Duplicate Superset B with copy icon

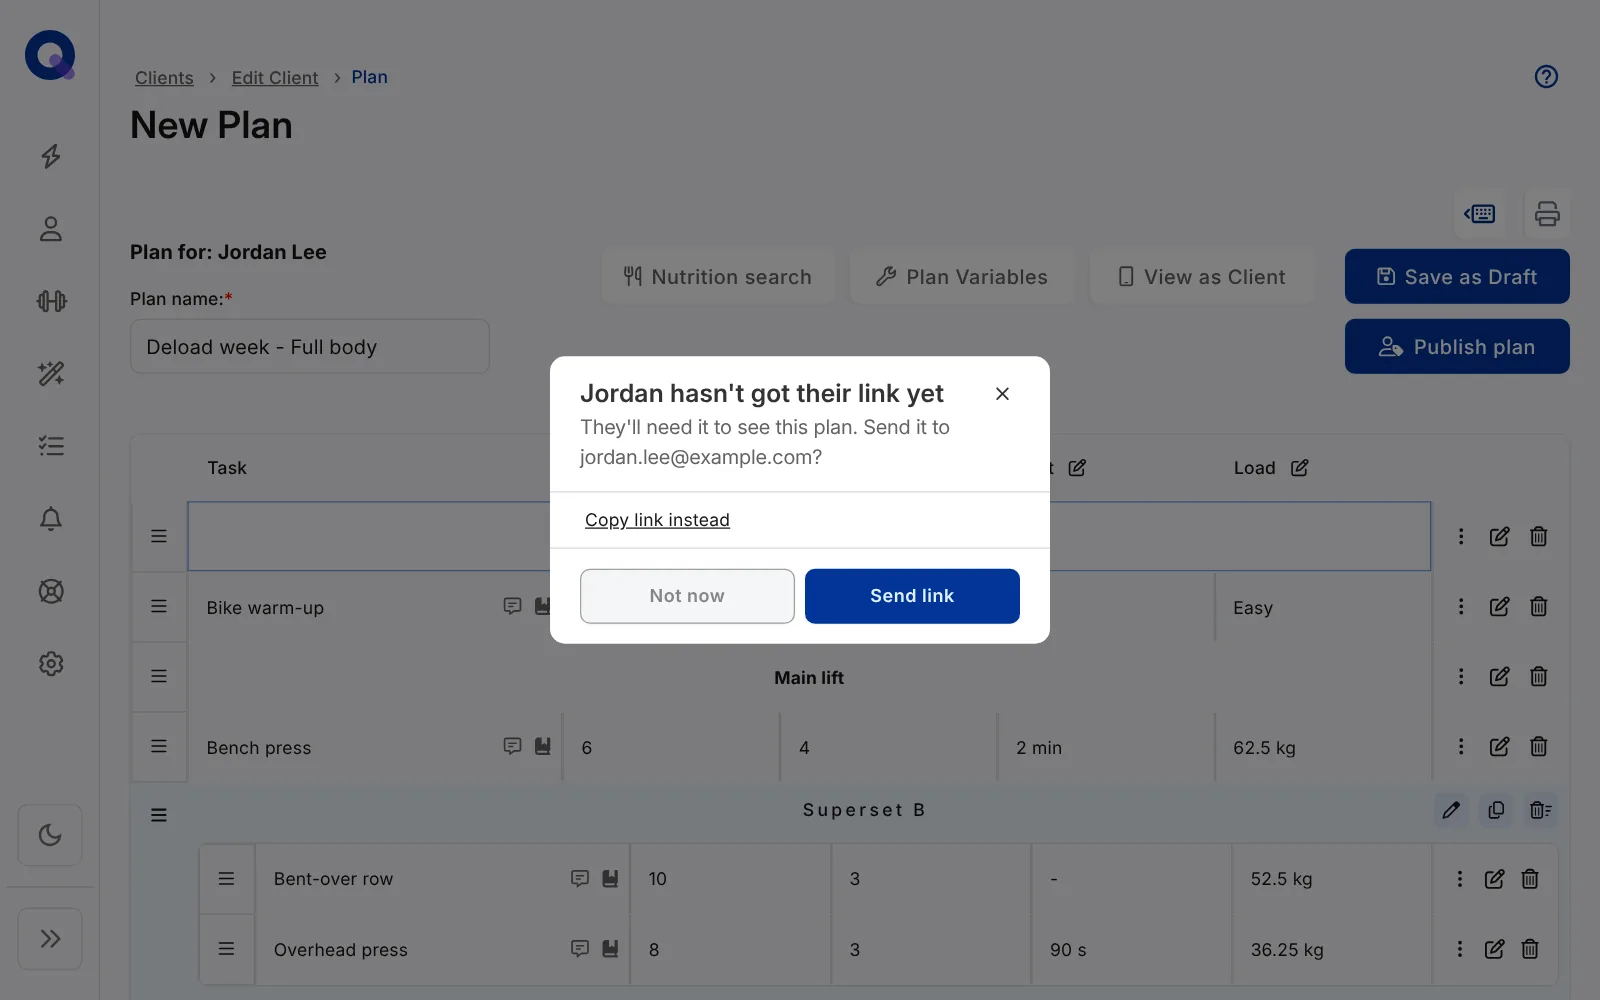[1496, 811]
